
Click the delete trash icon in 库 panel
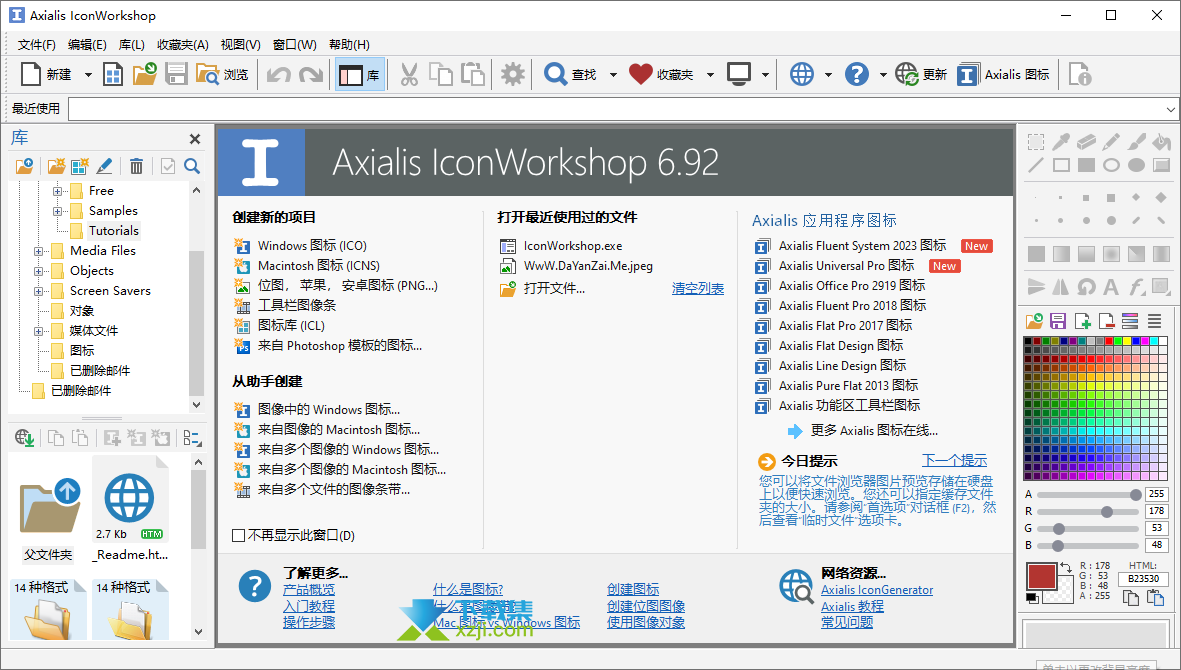pyautogui.click(x=136, y=166)
